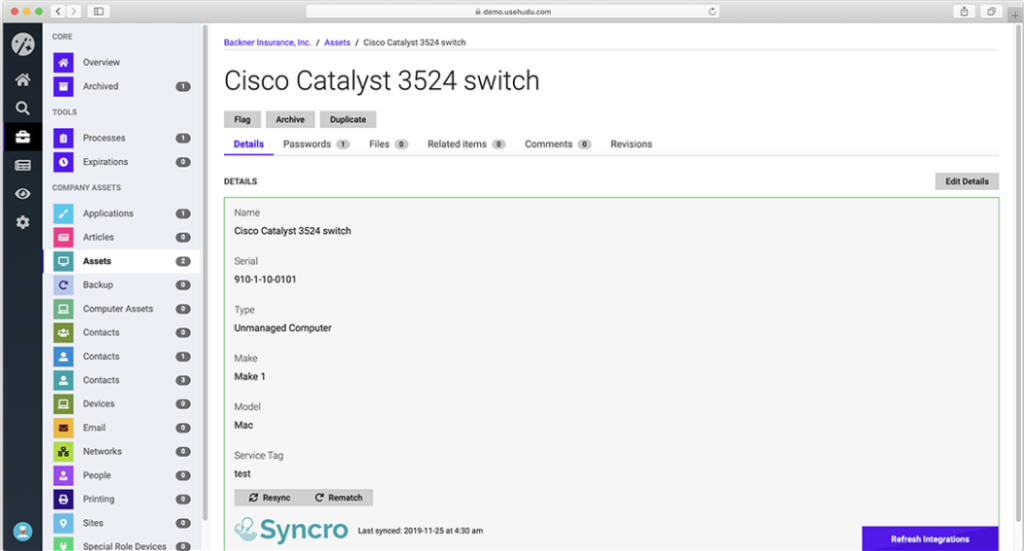The height and width of the screenshot is (551, 1024).
Task: Flag this asset with the Flag button
Action: [242, 119]
